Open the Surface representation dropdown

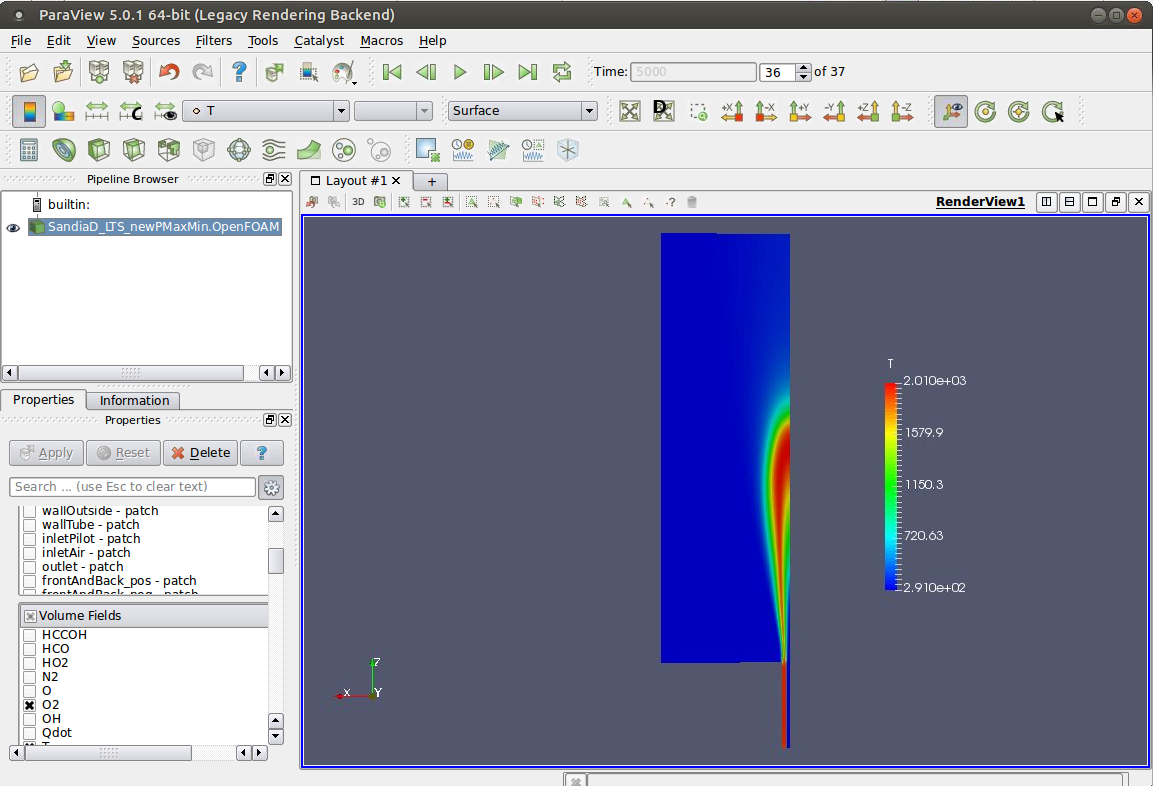click(523, 111)
